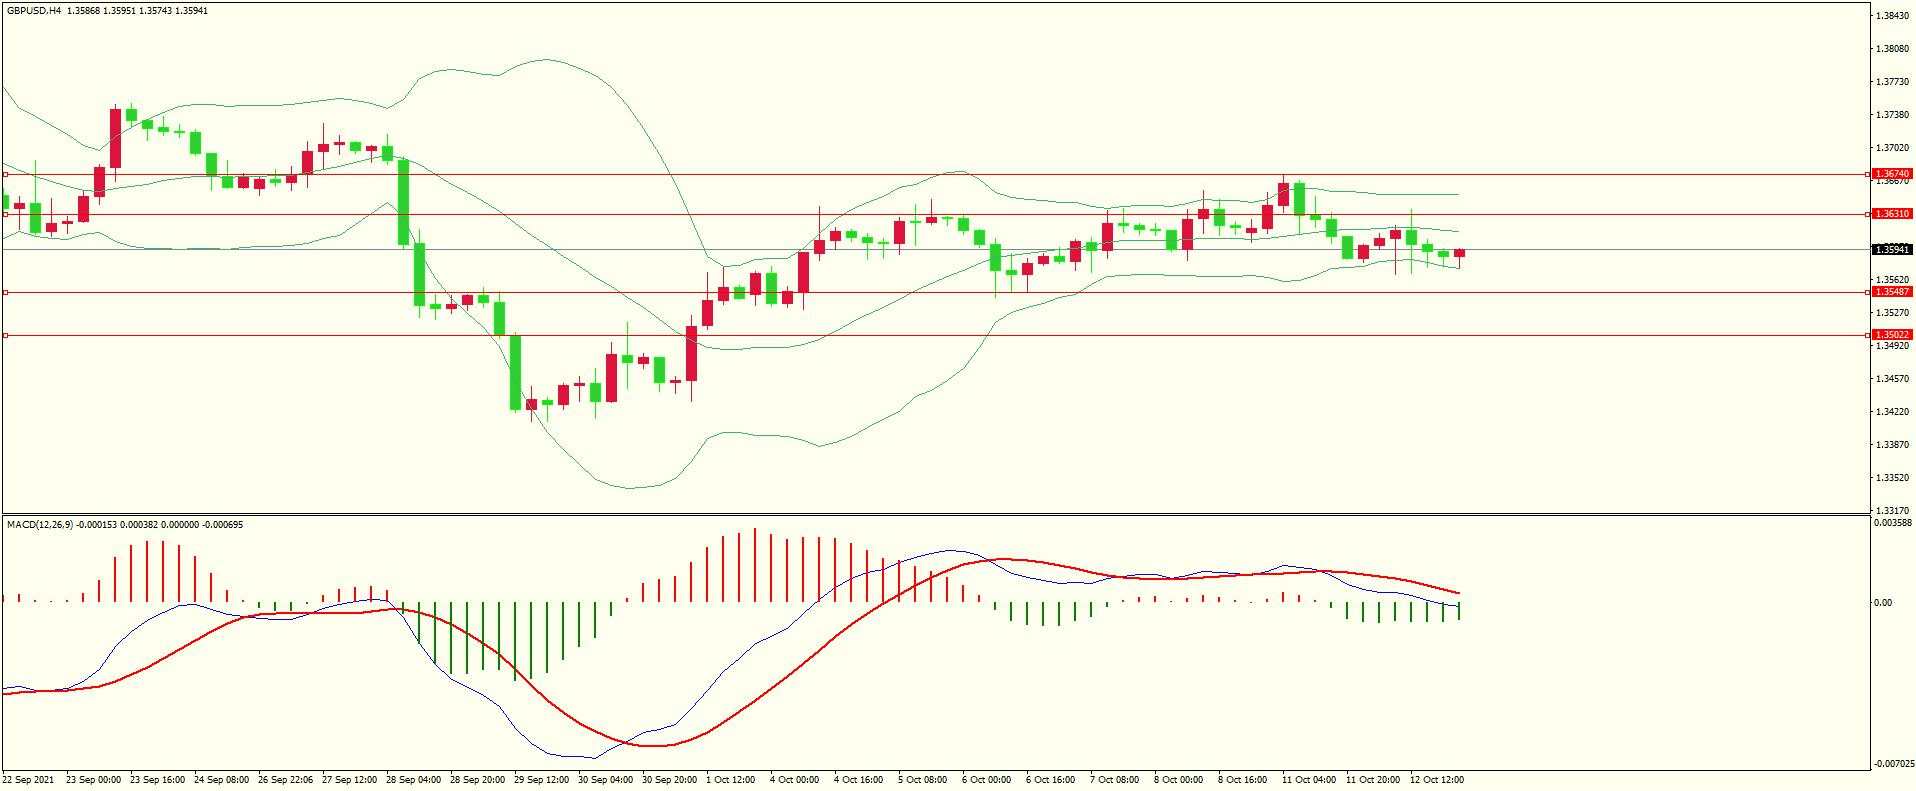Click the 1.33170 price axis label
Image resolution: width=1916 pixels, height=791 pixels.
coord(1893,511)
